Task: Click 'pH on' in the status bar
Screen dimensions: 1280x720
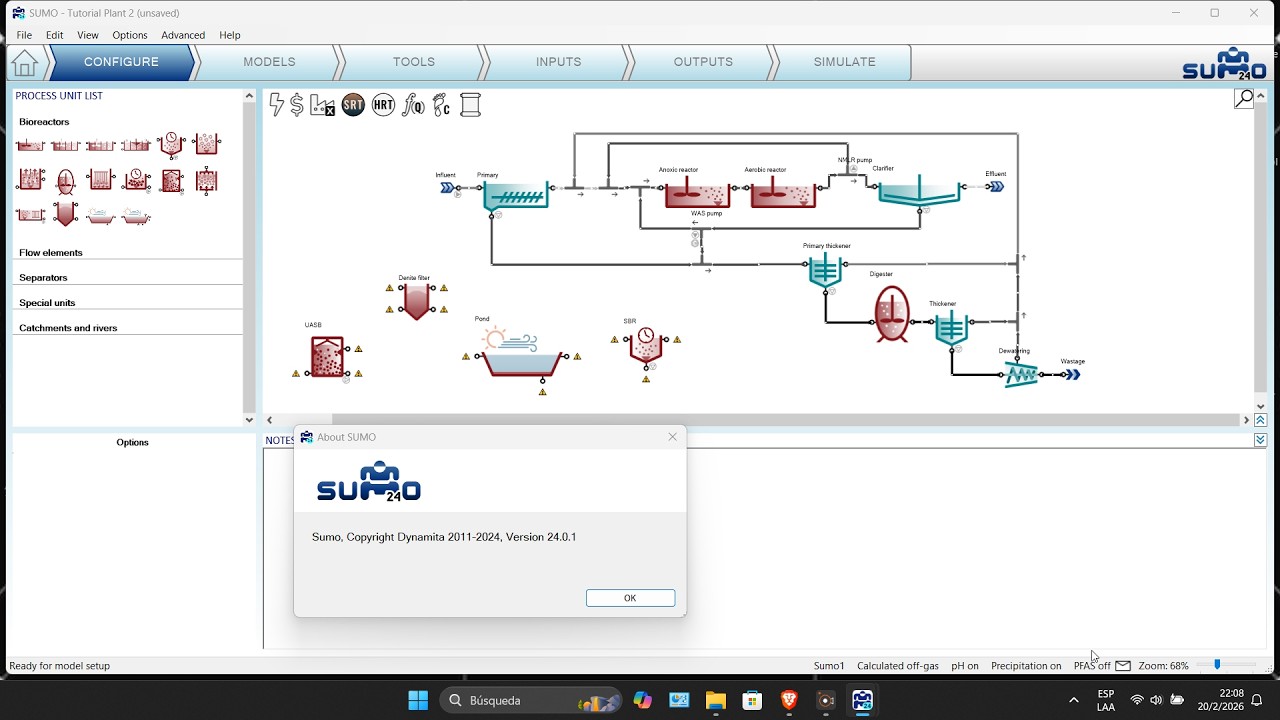Action: tap(965, 666)
